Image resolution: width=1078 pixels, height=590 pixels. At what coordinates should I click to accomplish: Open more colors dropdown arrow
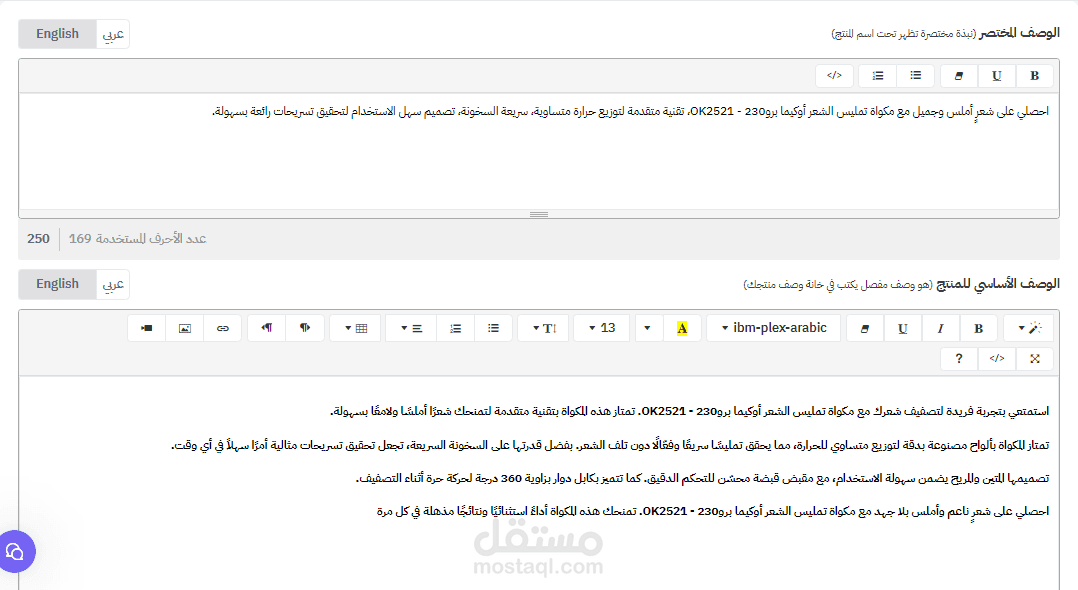tap(647, 328)
